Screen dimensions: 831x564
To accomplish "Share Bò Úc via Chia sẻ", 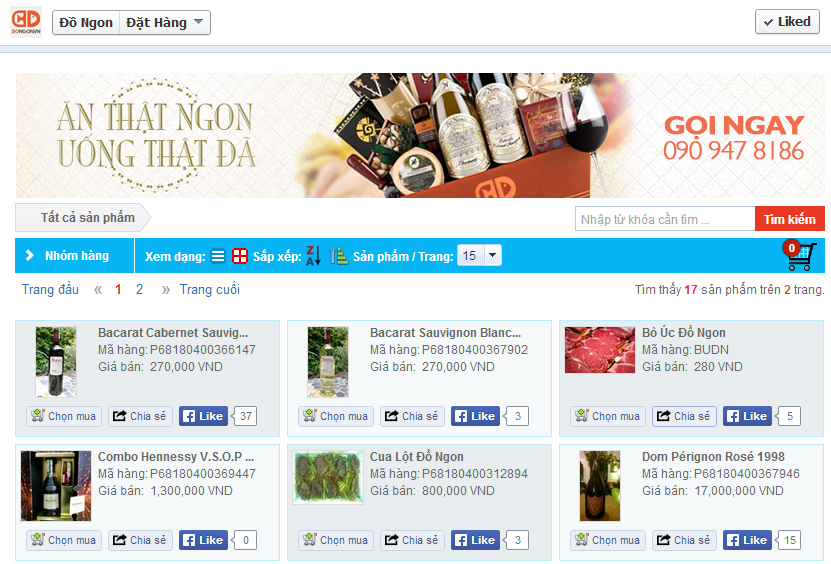I will tap(684, 416).
